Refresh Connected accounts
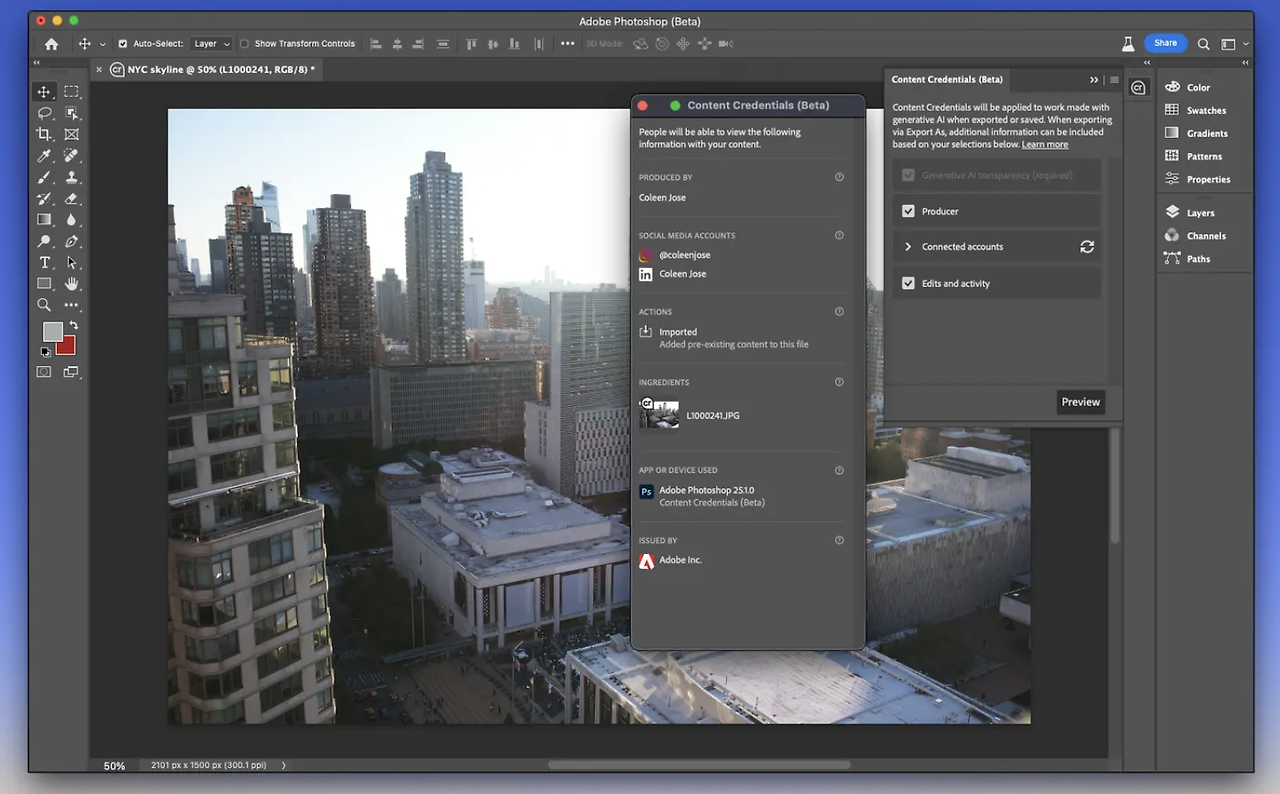Viewport: 1280px width, 794px height. click(1087, 247)
